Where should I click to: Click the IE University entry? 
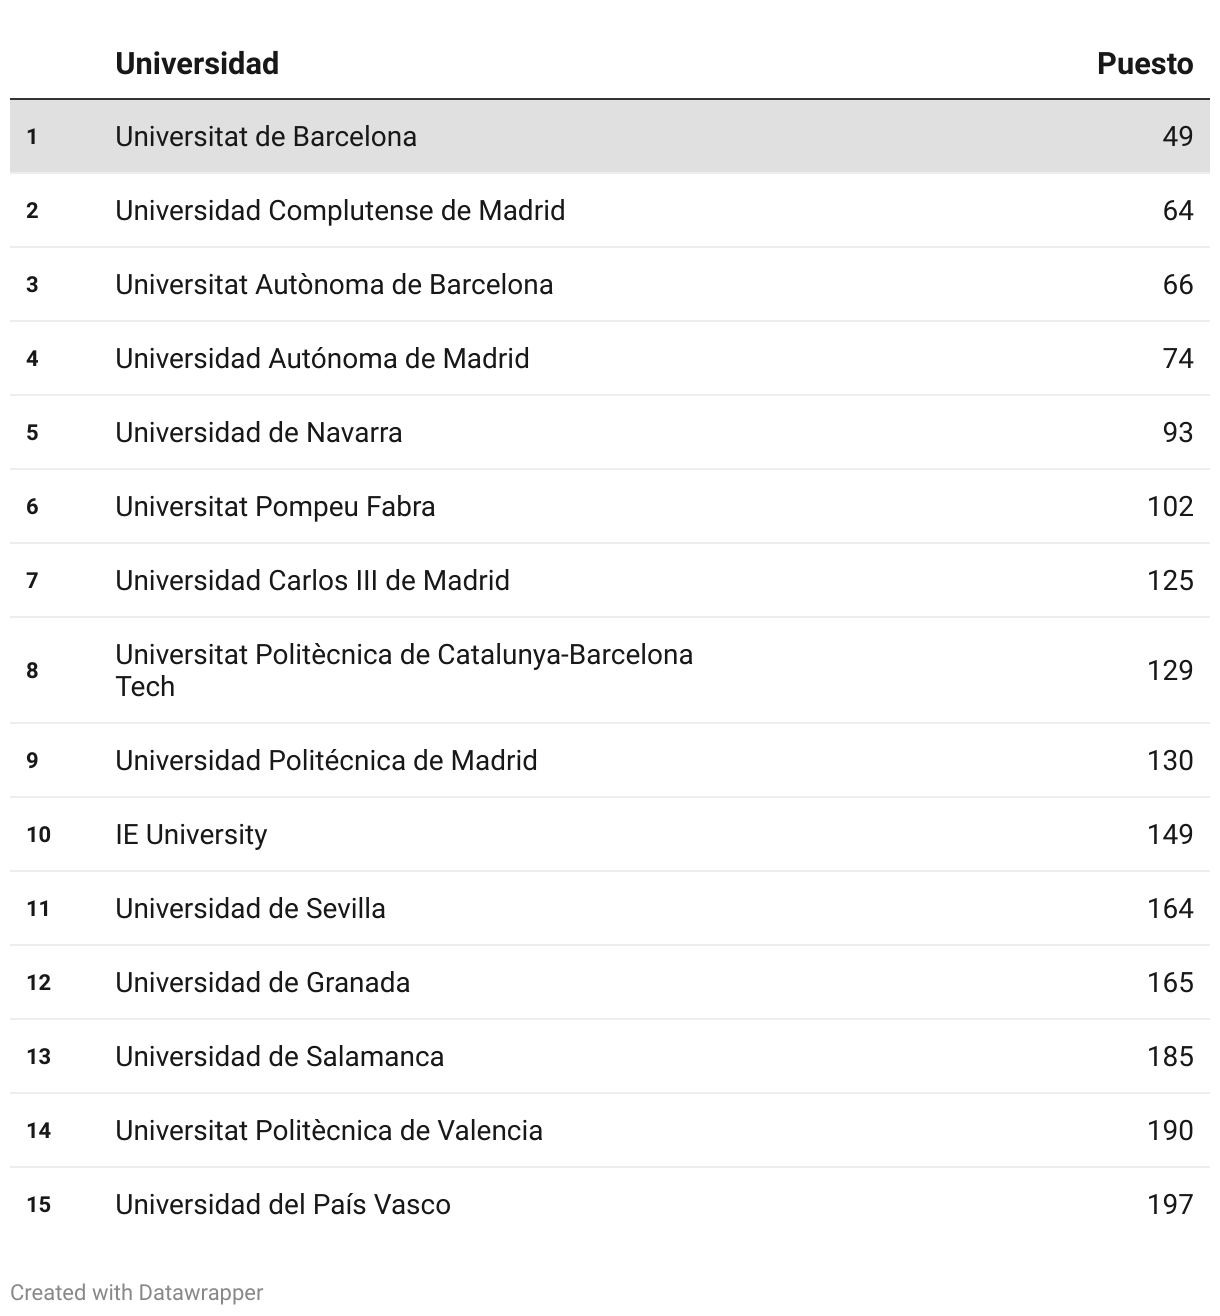(191, 835)
